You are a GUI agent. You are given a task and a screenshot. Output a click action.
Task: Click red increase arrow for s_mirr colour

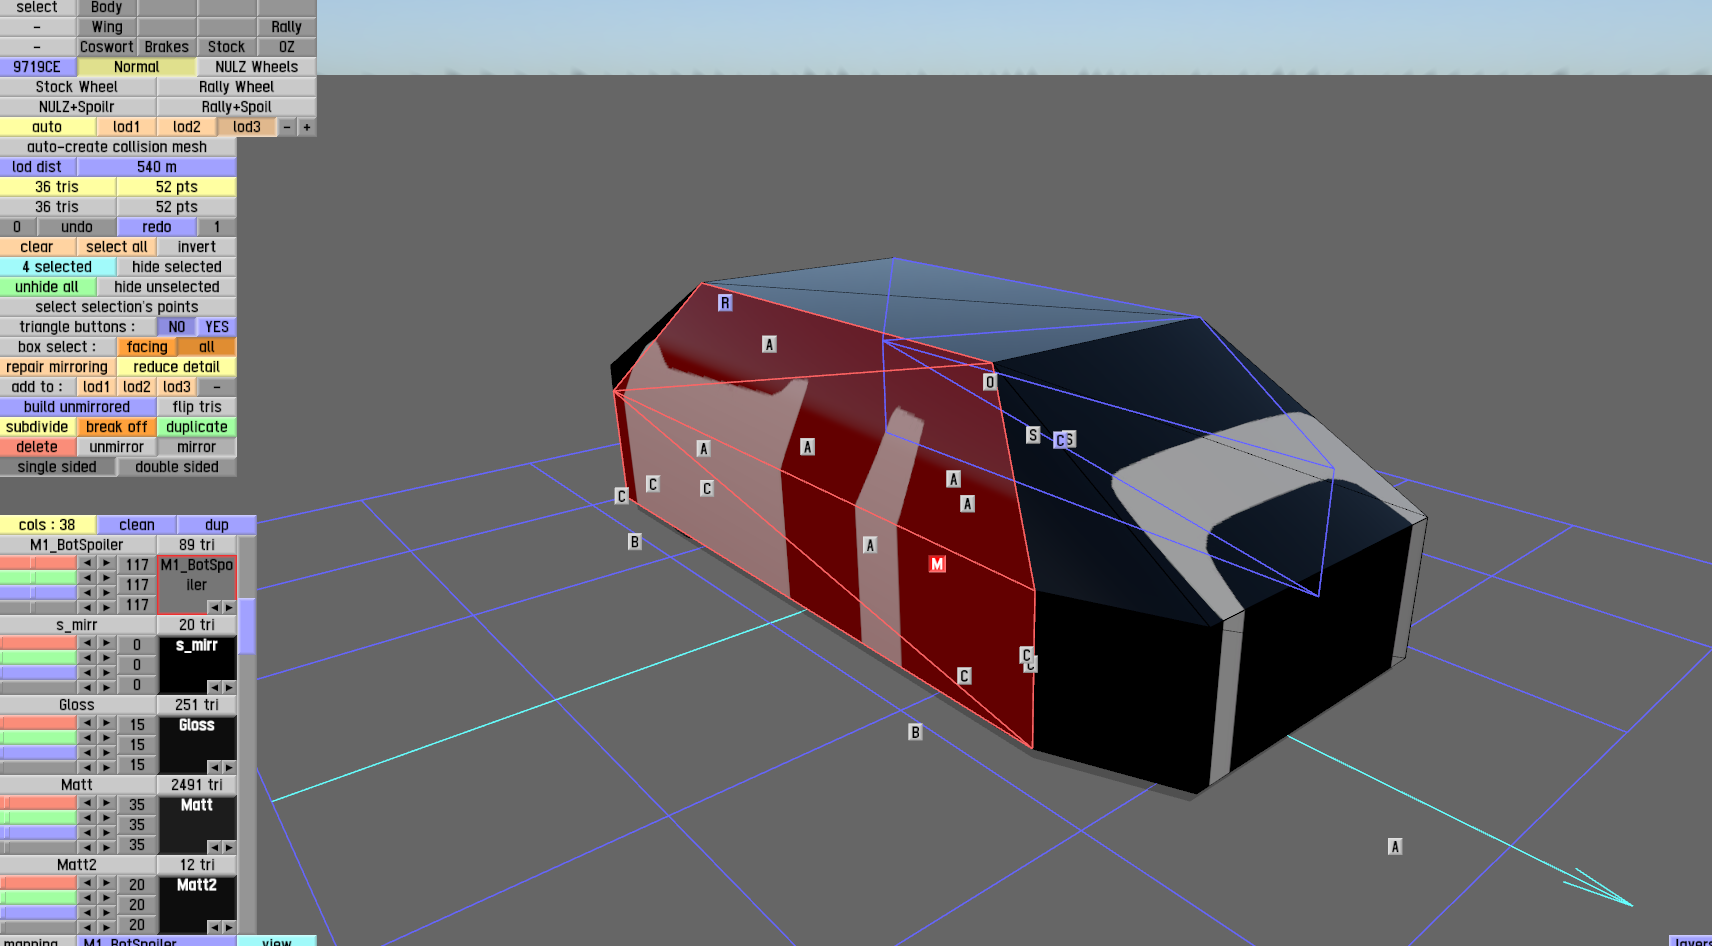click(106, 643)
